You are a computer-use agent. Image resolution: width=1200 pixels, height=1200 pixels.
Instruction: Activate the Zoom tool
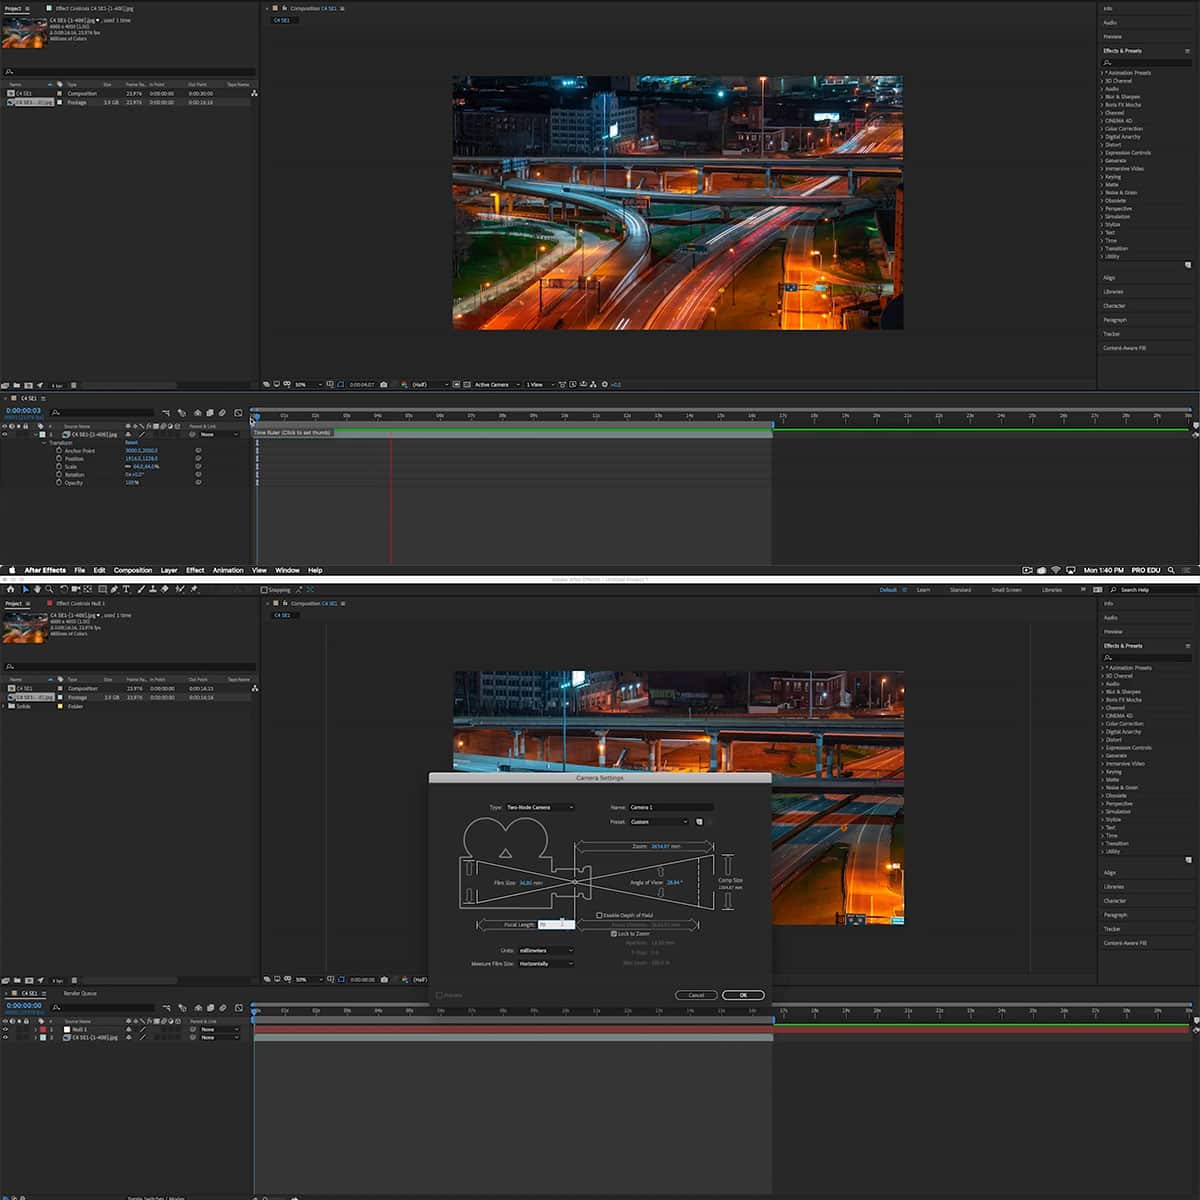pyautogui.click(x=49, y=589)
